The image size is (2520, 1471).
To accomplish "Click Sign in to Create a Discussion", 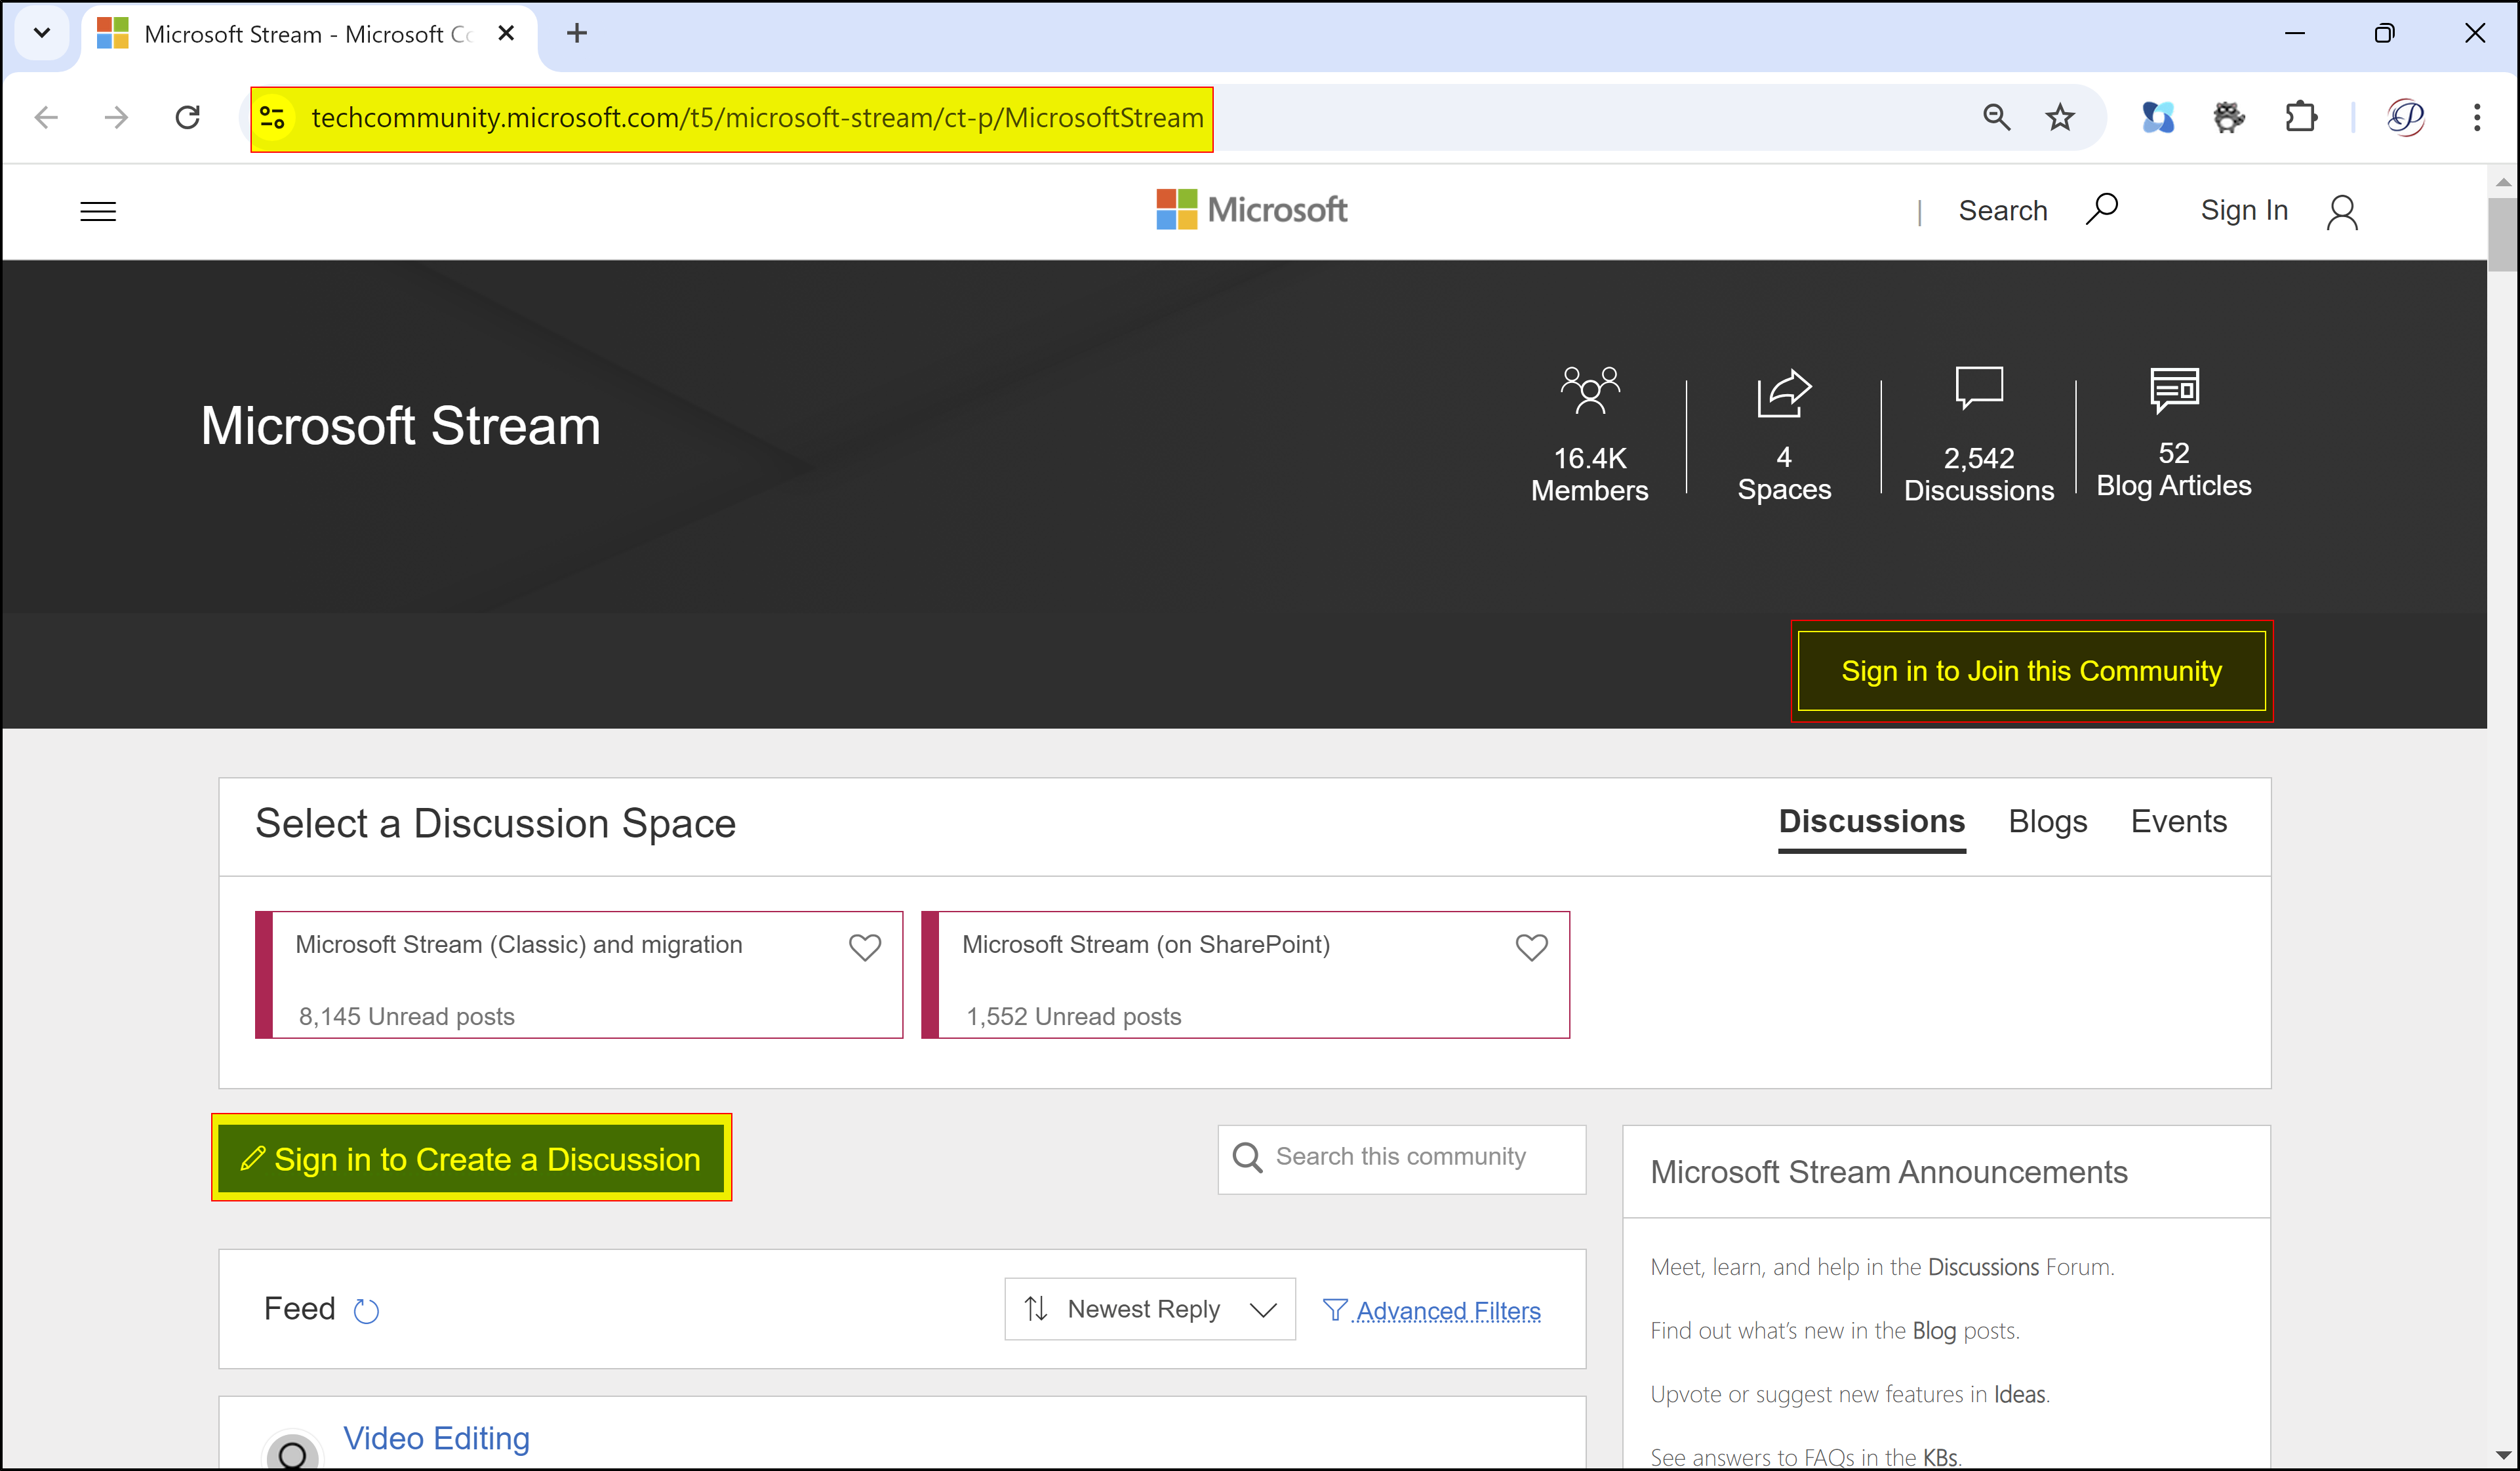I will point(471,1158).
